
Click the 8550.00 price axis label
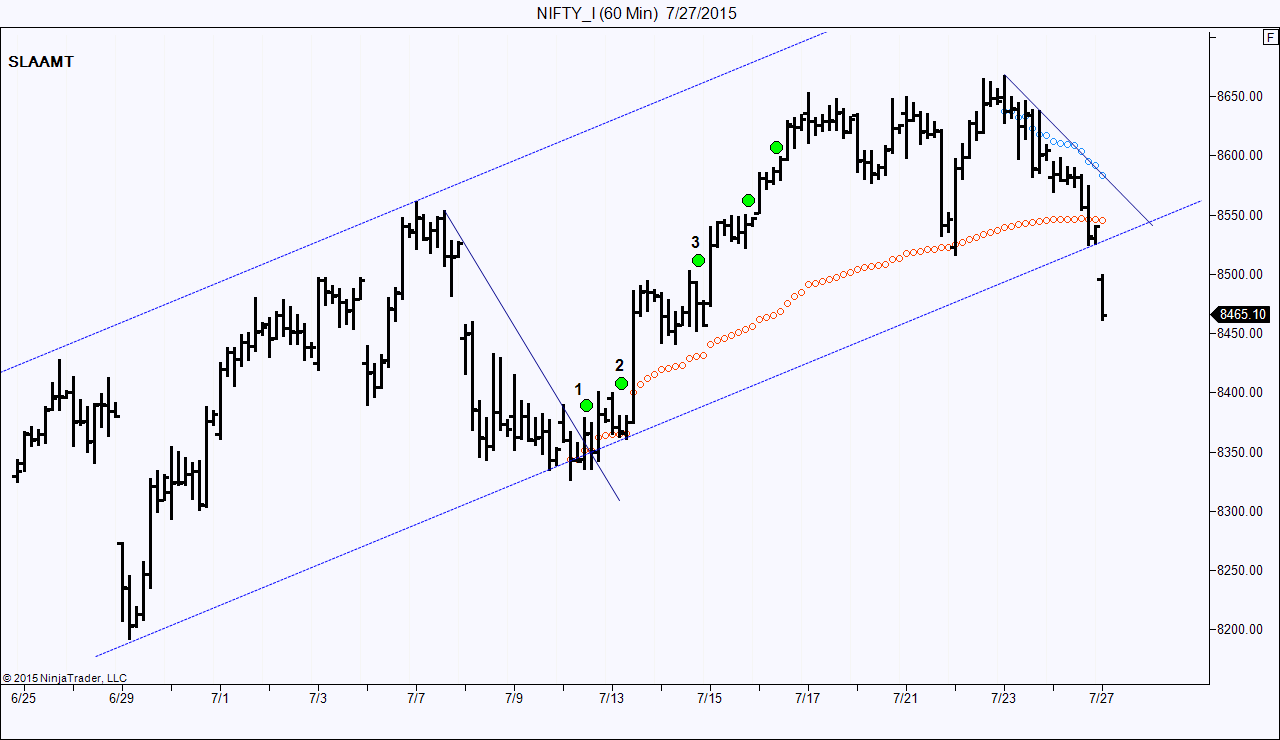(1240, 215)
